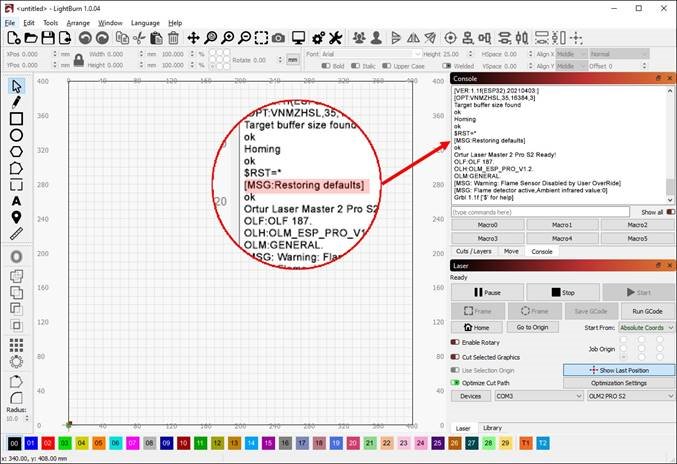Click the Show Last Position button
This screenshot has width=677, height=464.
[x=619, y=370]
